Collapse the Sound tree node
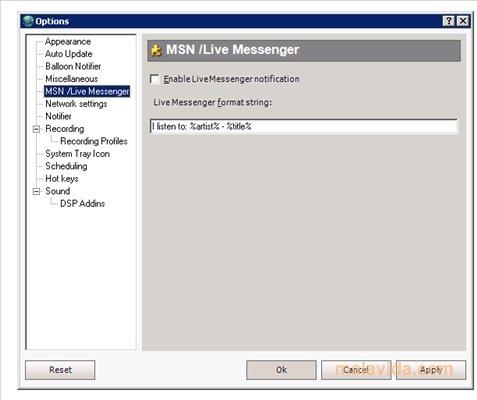 [x=36, y=191]
